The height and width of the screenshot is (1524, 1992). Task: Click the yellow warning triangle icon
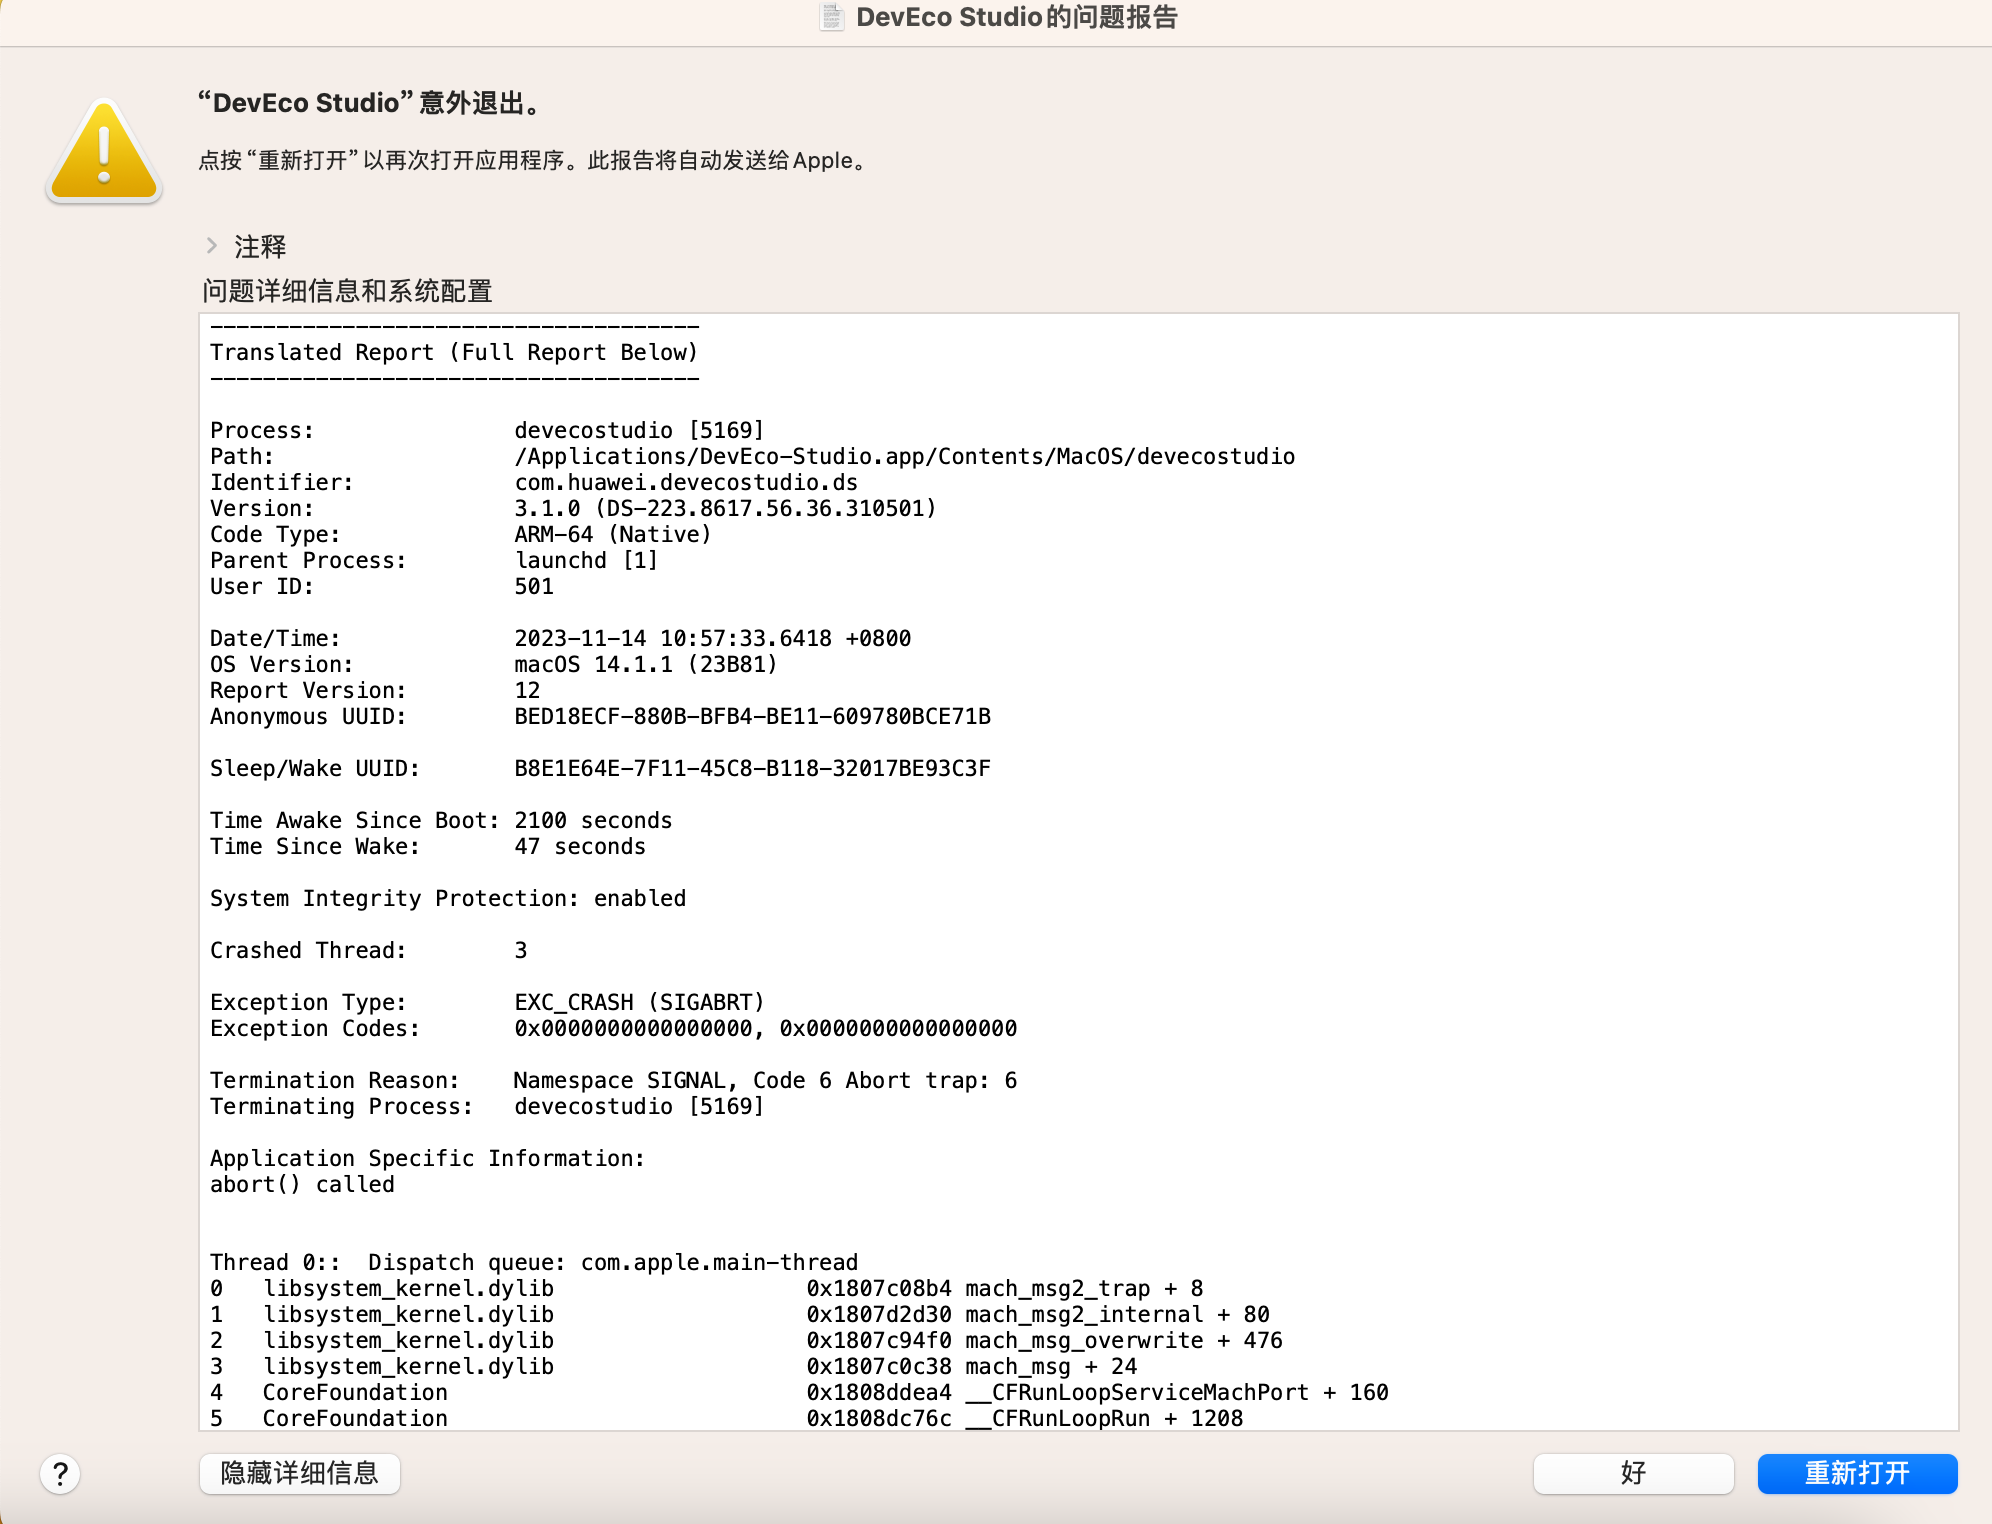click(104, 152)
